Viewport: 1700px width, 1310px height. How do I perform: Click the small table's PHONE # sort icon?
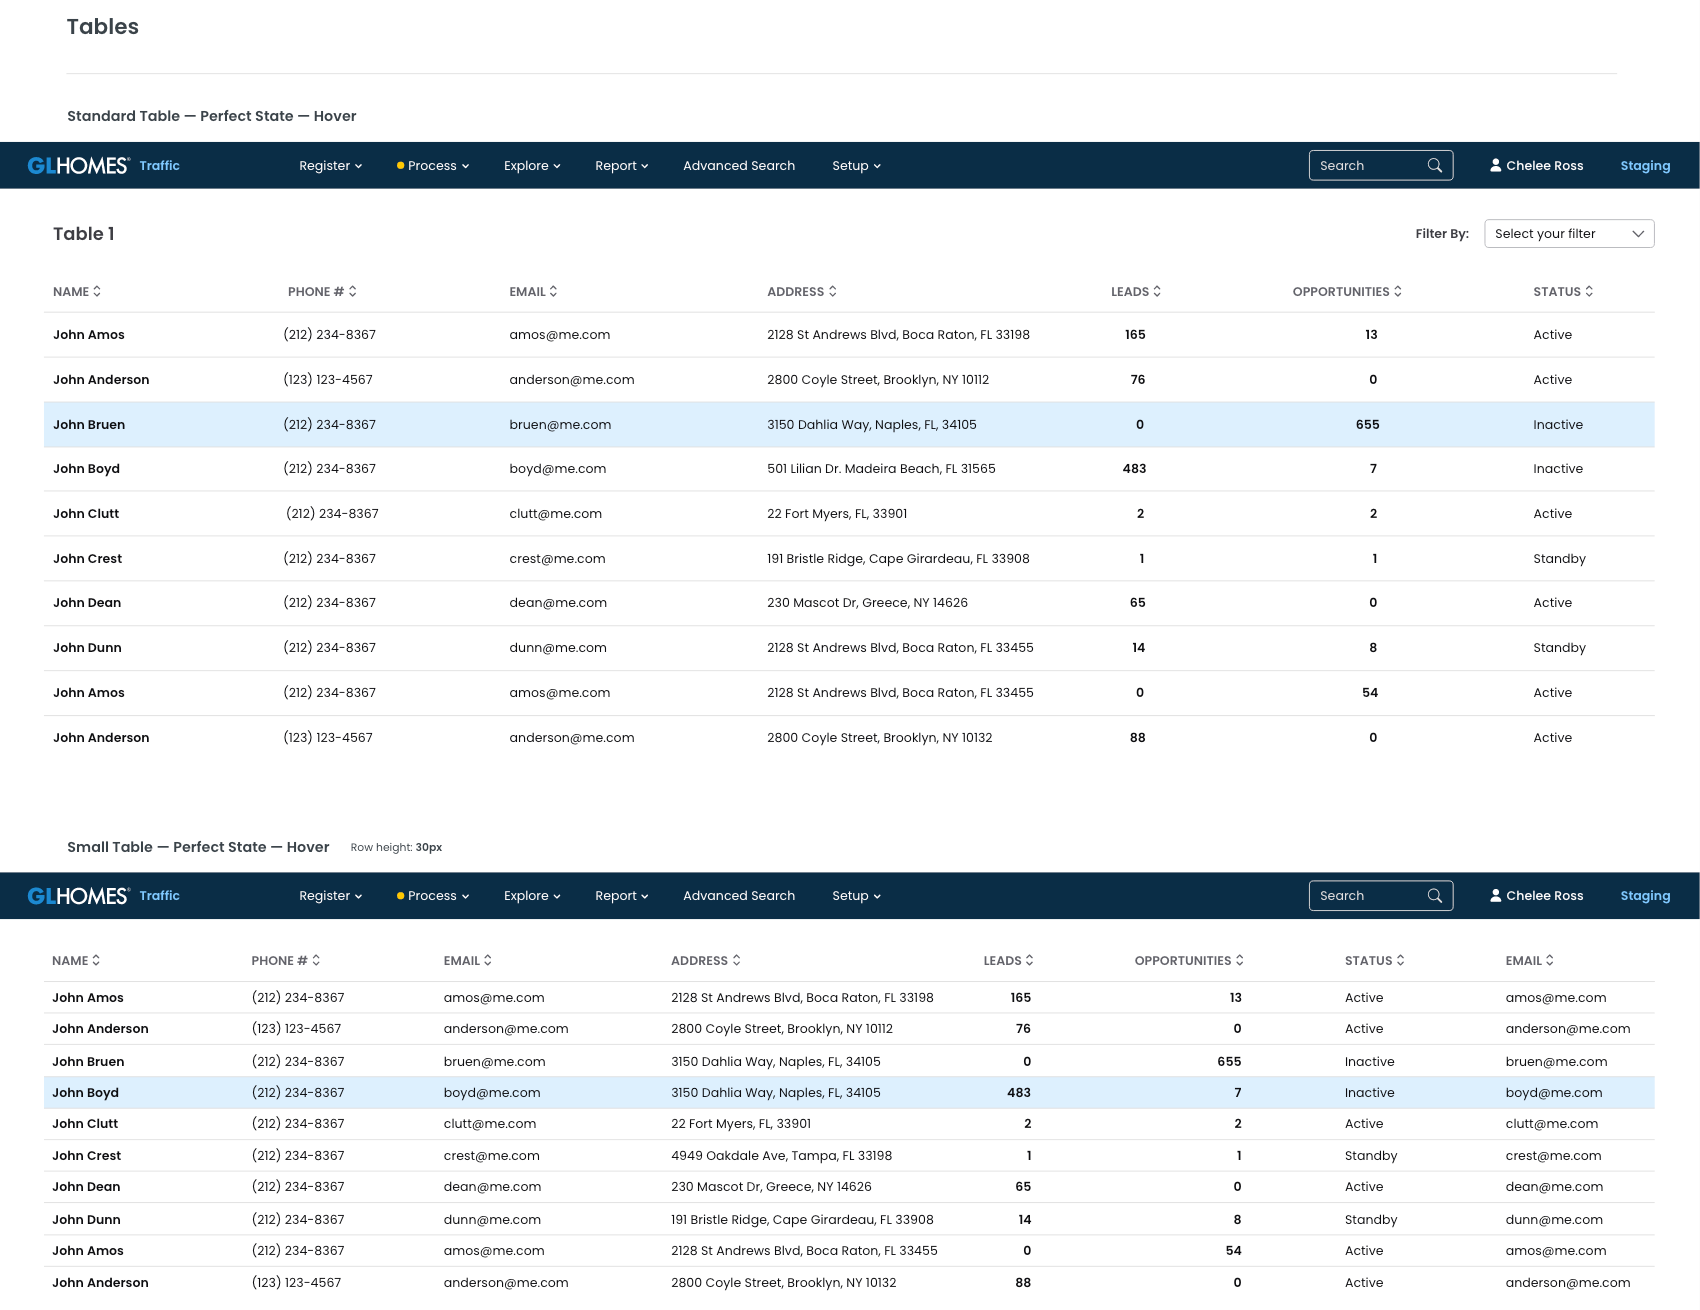[x=316, y=961]
